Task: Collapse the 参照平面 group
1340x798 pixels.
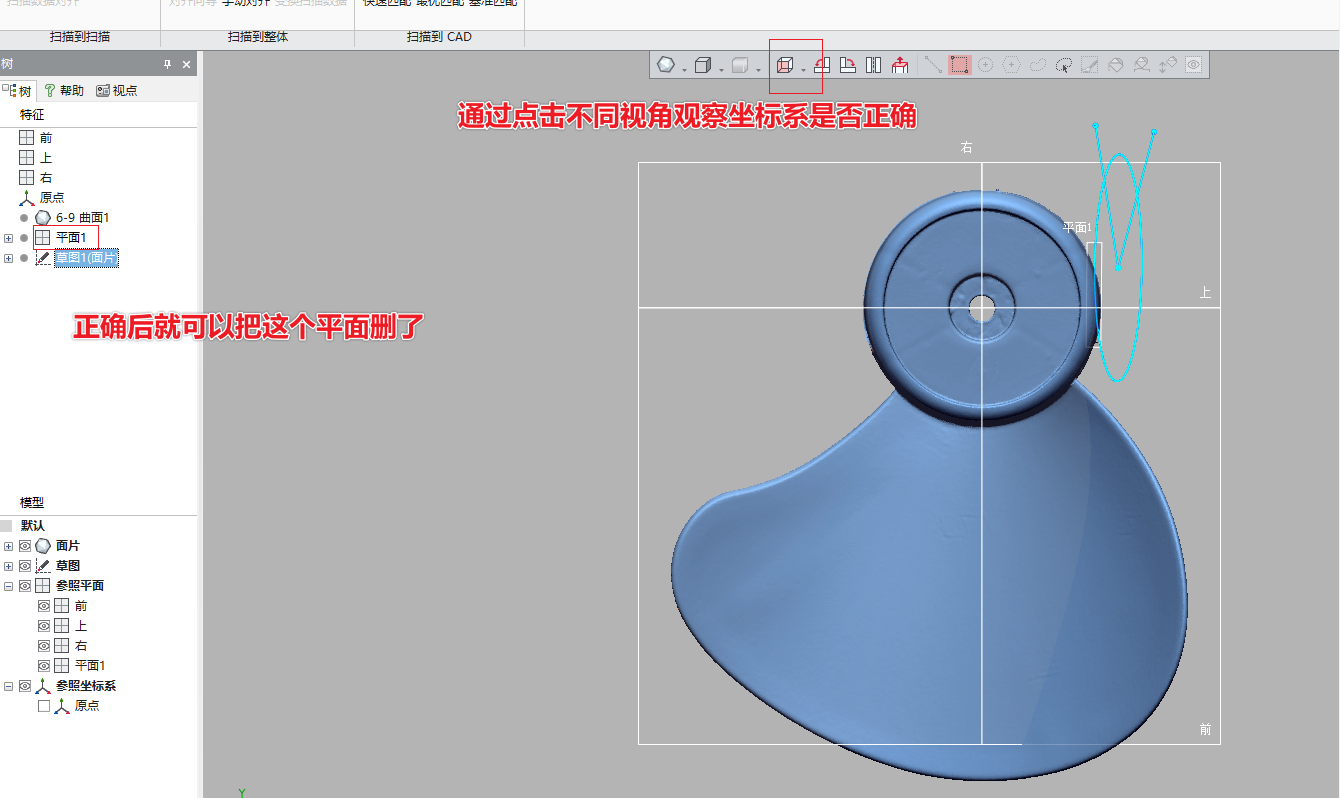Action: coord(8,584)
